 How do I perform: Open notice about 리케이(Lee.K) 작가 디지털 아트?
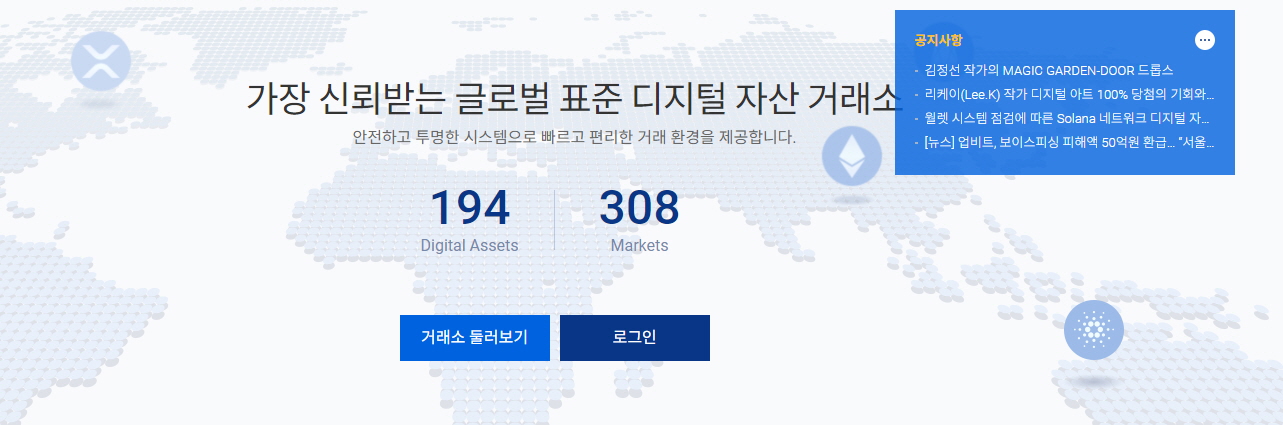[1070, 95]
